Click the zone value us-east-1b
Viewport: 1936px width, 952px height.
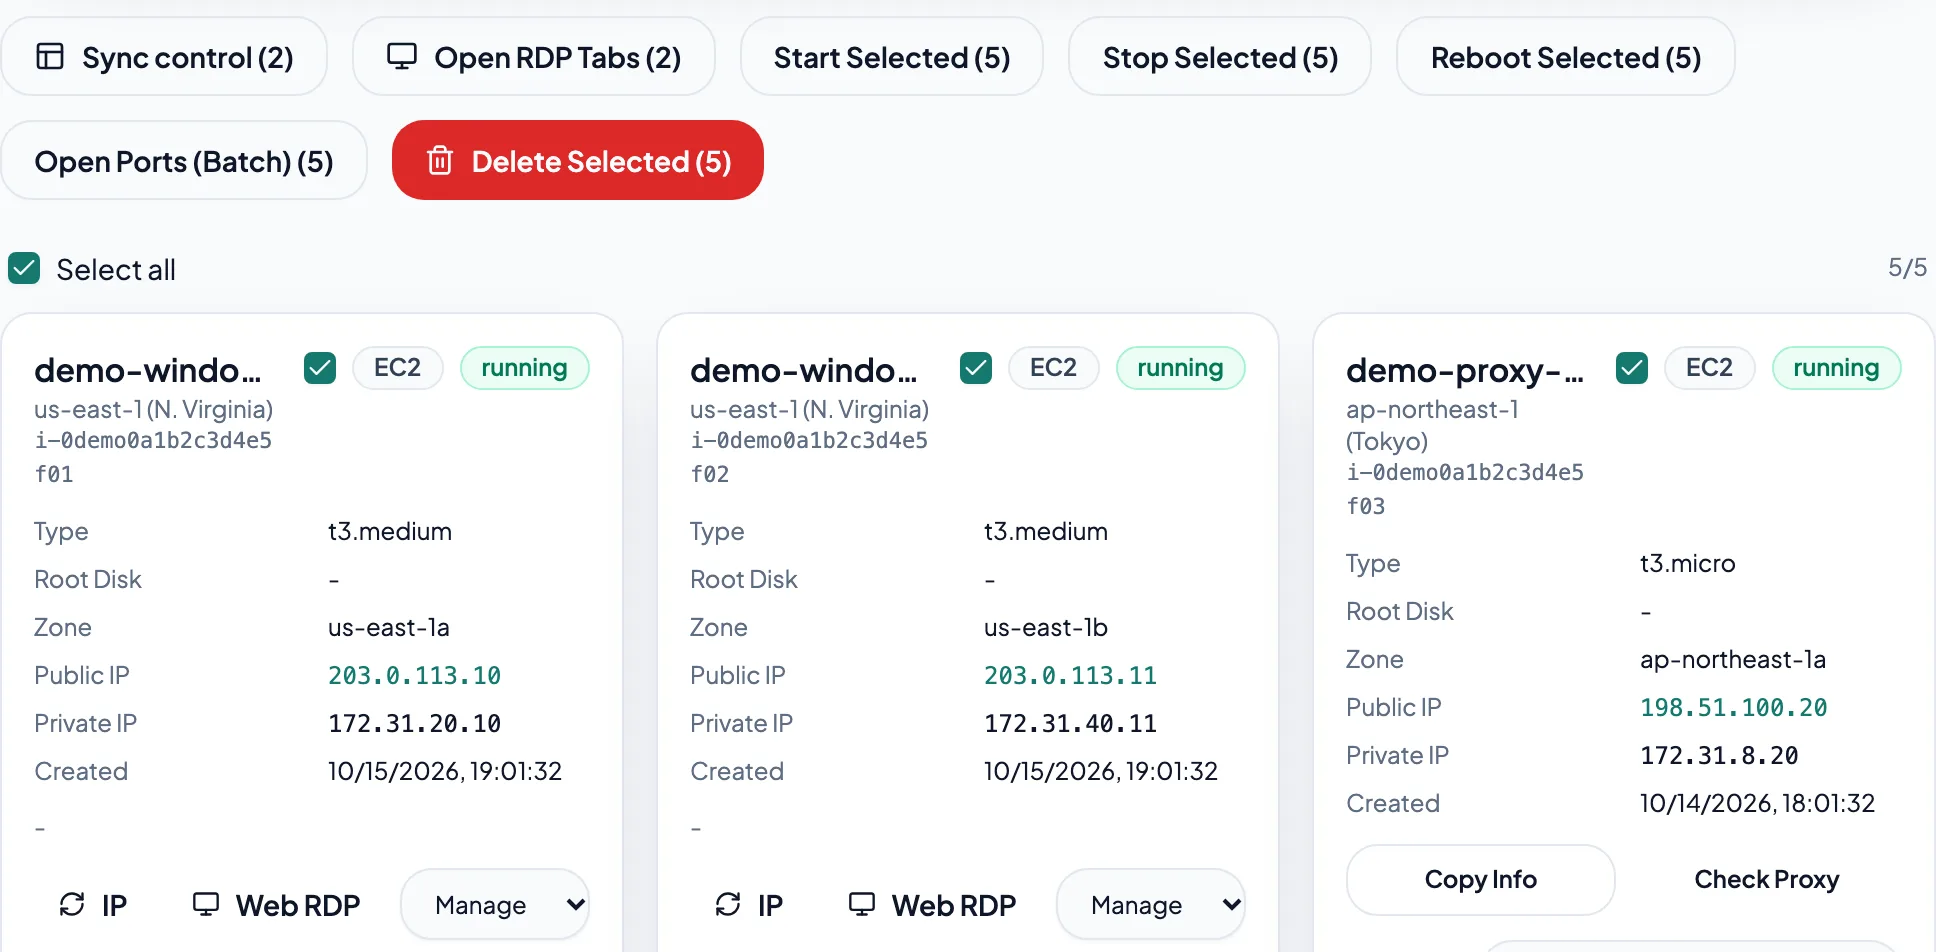[1046, 627]
